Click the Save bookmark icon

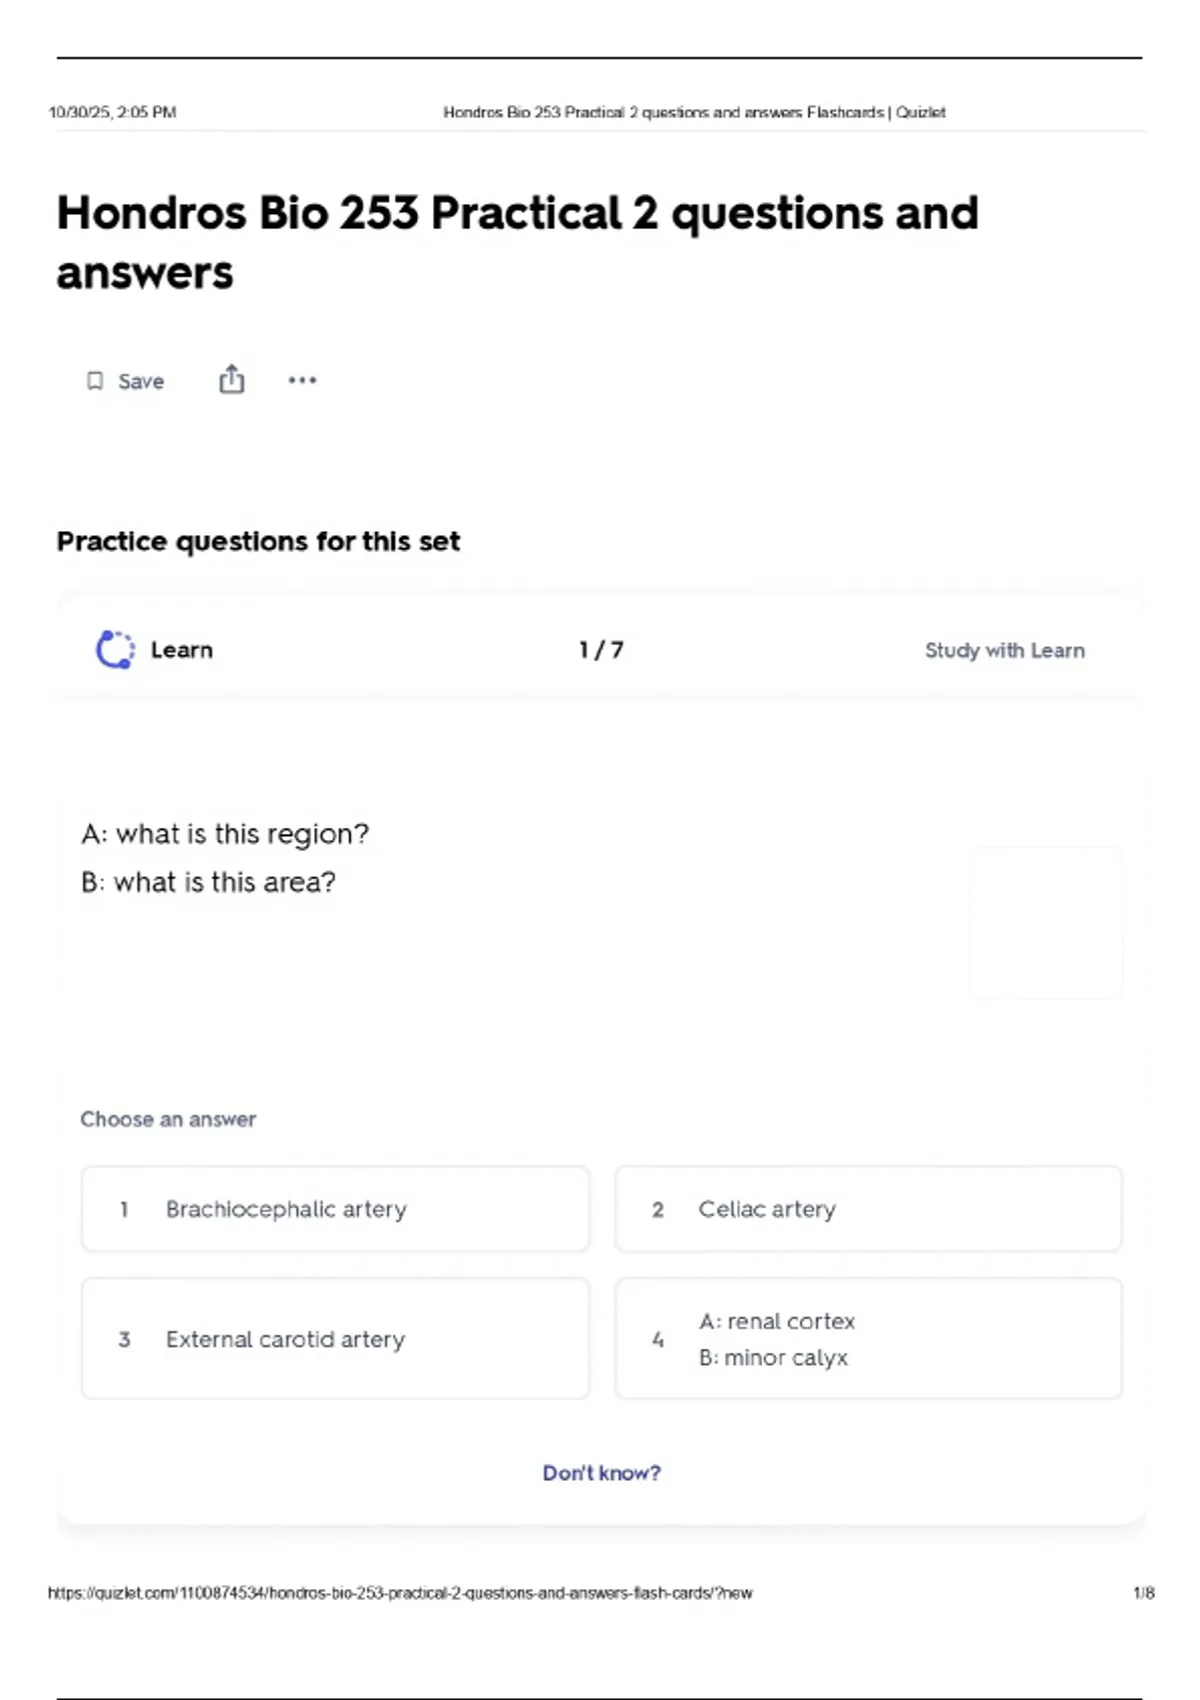pyautogui.click(x=95, y=381)
